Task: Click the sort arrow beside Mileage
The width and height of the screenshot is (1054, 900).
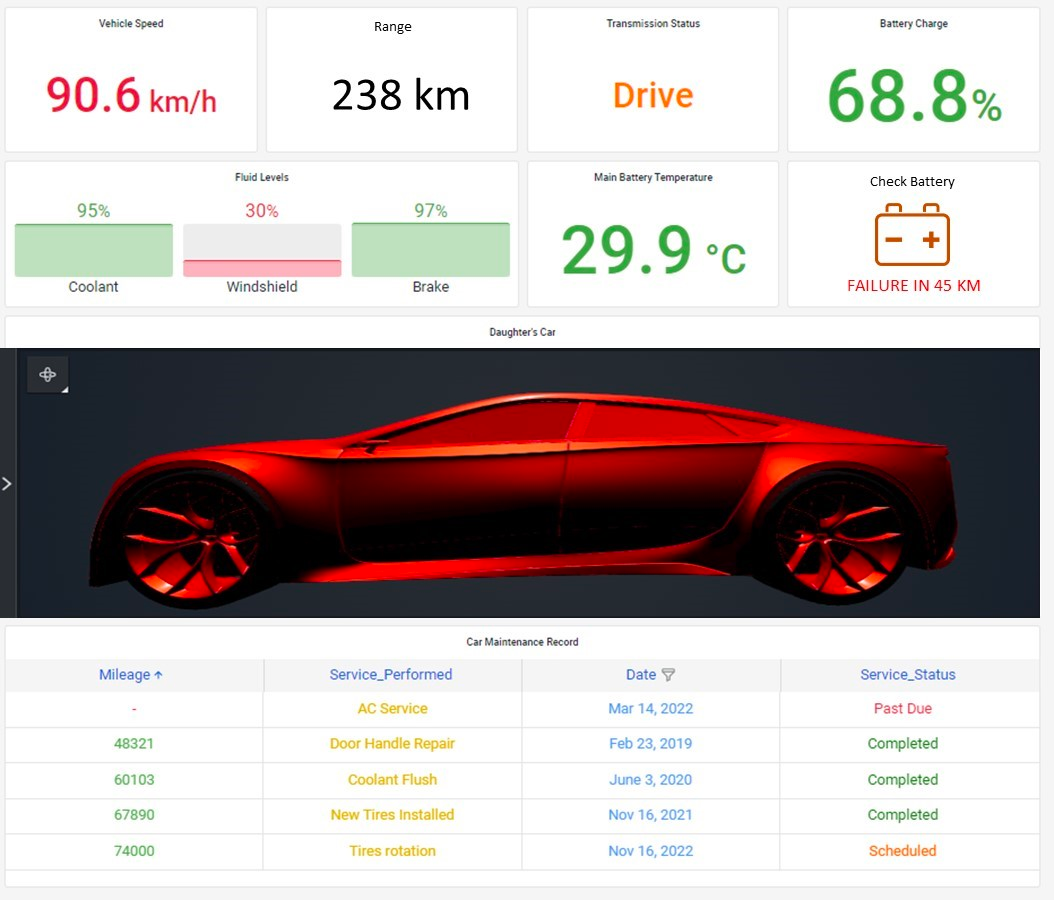Action: (x=158, y=675)
